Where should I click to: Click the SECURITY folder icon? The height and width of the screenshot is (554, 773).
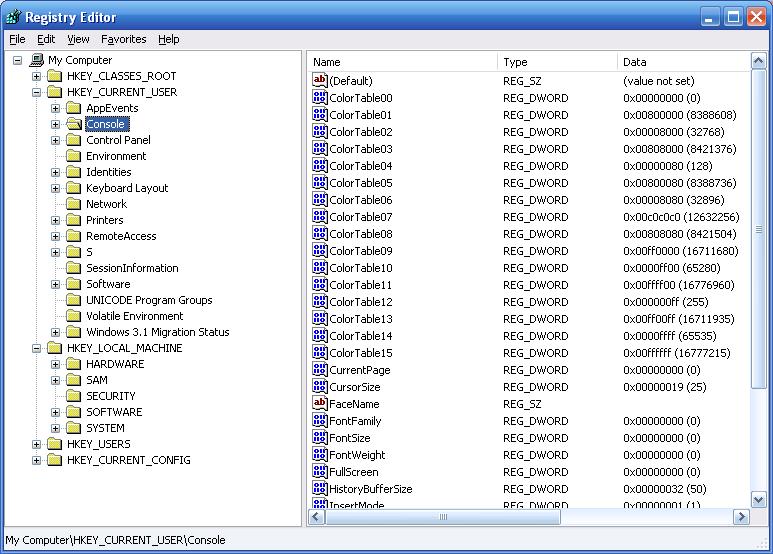click(73, 396)
